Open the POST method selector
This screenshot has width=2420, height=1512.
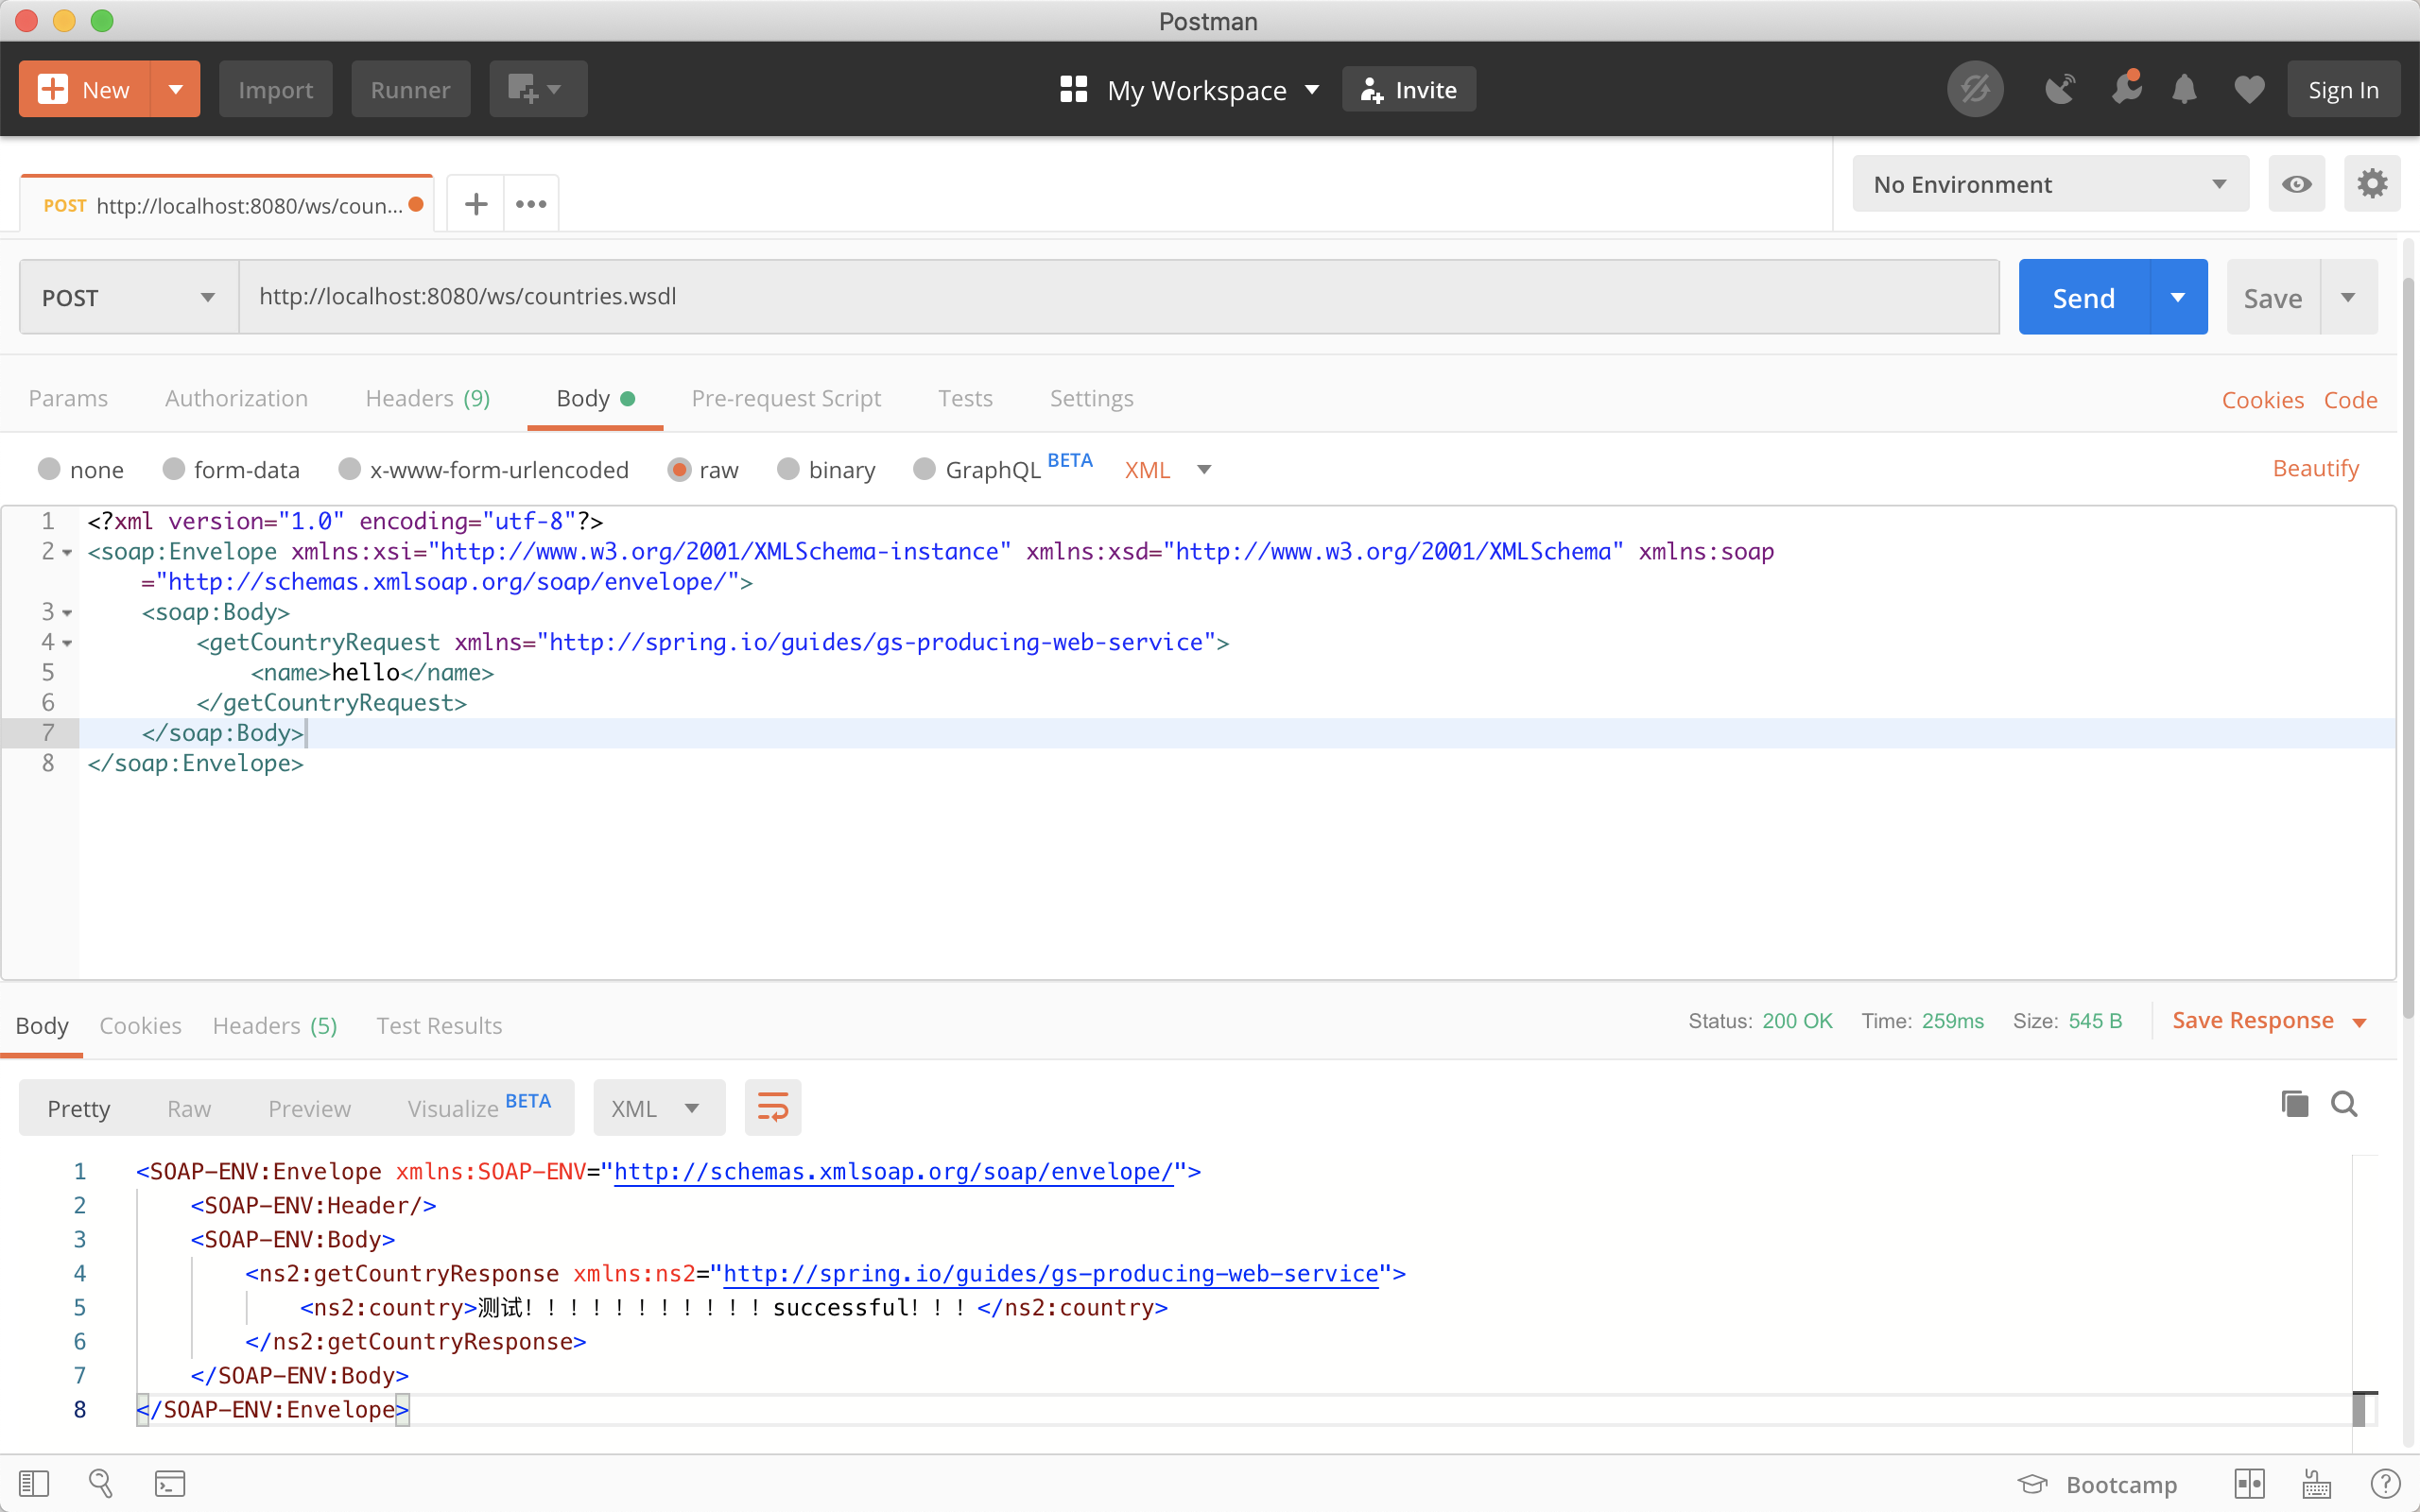click(126, 296)
